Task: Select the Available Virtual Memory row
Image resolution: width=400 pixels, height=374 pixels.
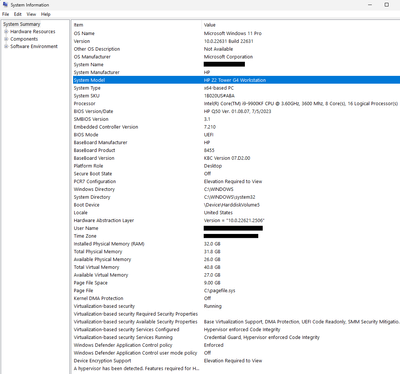Action: click(x=236, y=275)
